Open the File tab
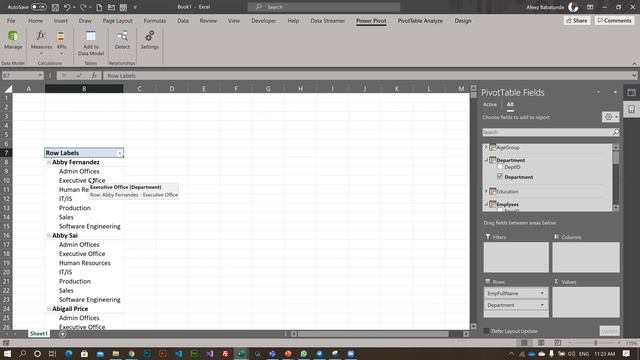The image size is (640, 360). pos(11,20)
